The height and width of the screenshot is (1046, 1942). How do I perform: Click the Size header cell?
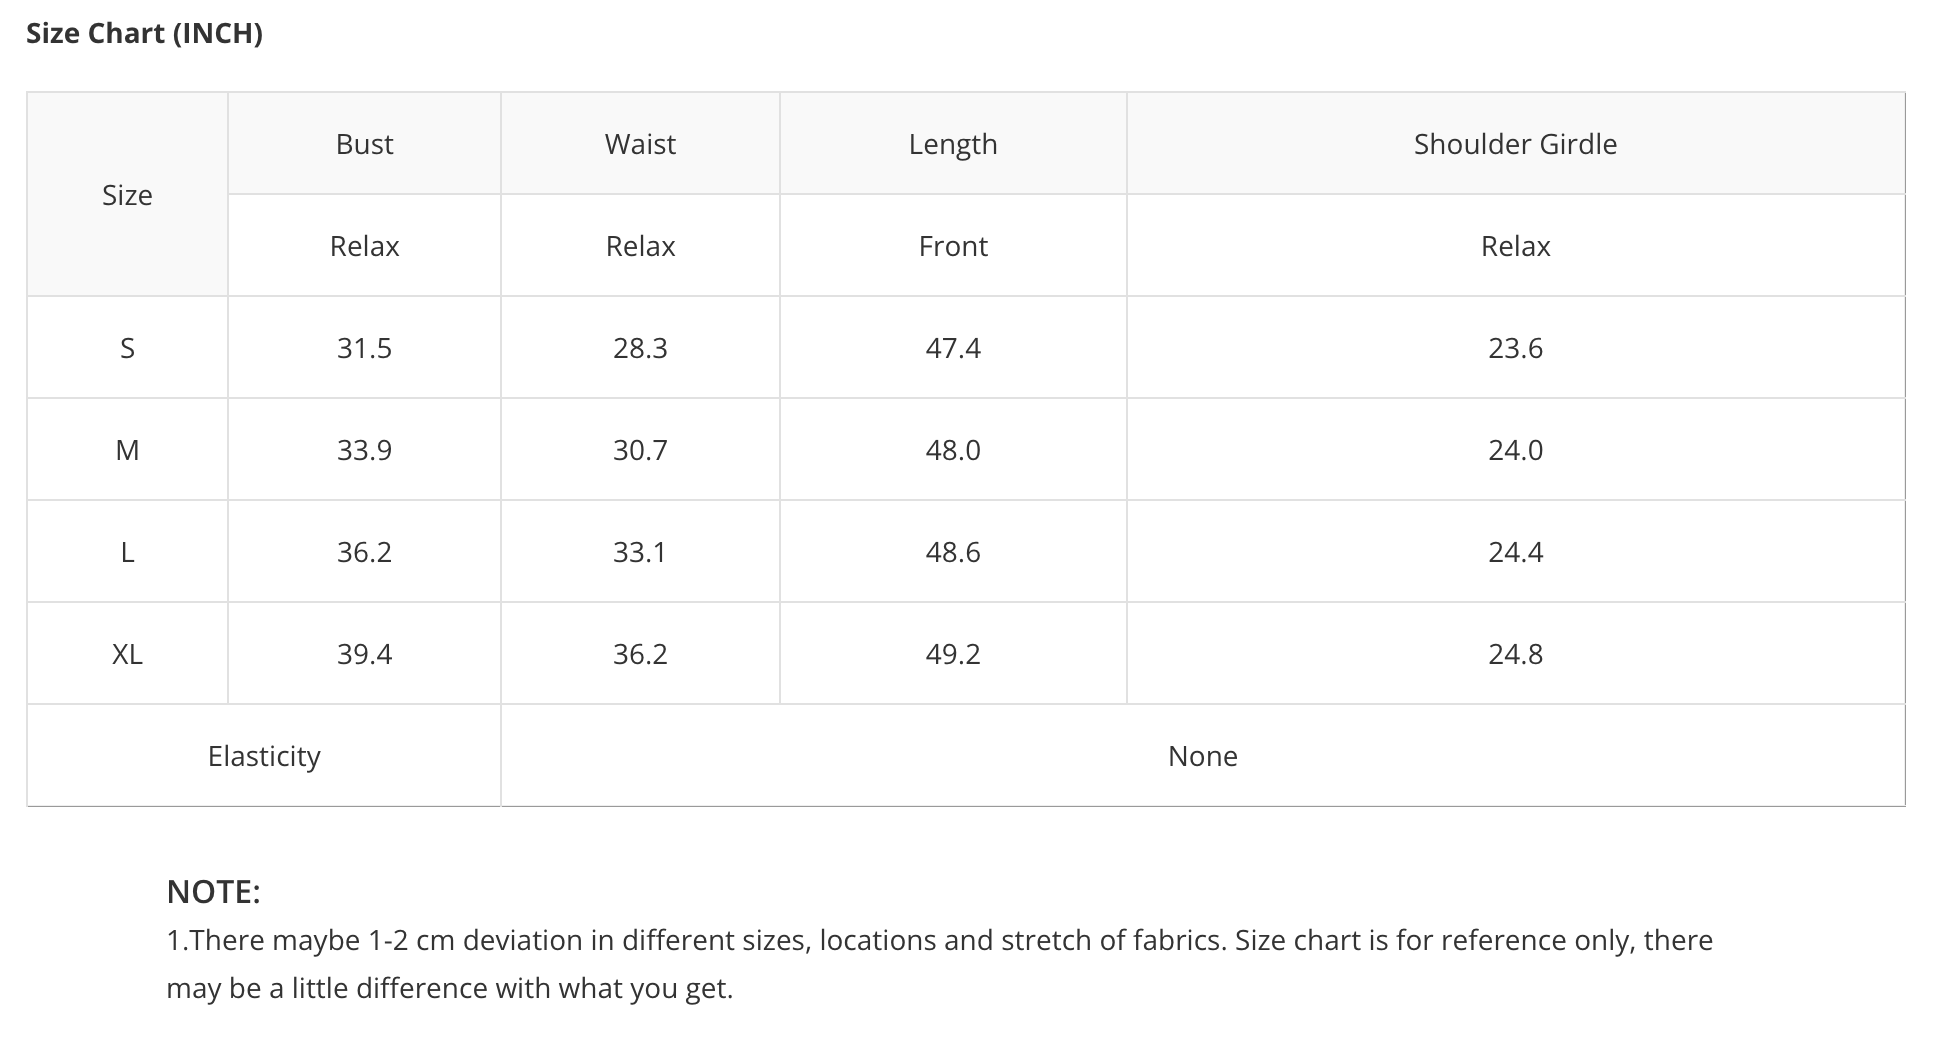pyautogui.click(x=127, y=195)
